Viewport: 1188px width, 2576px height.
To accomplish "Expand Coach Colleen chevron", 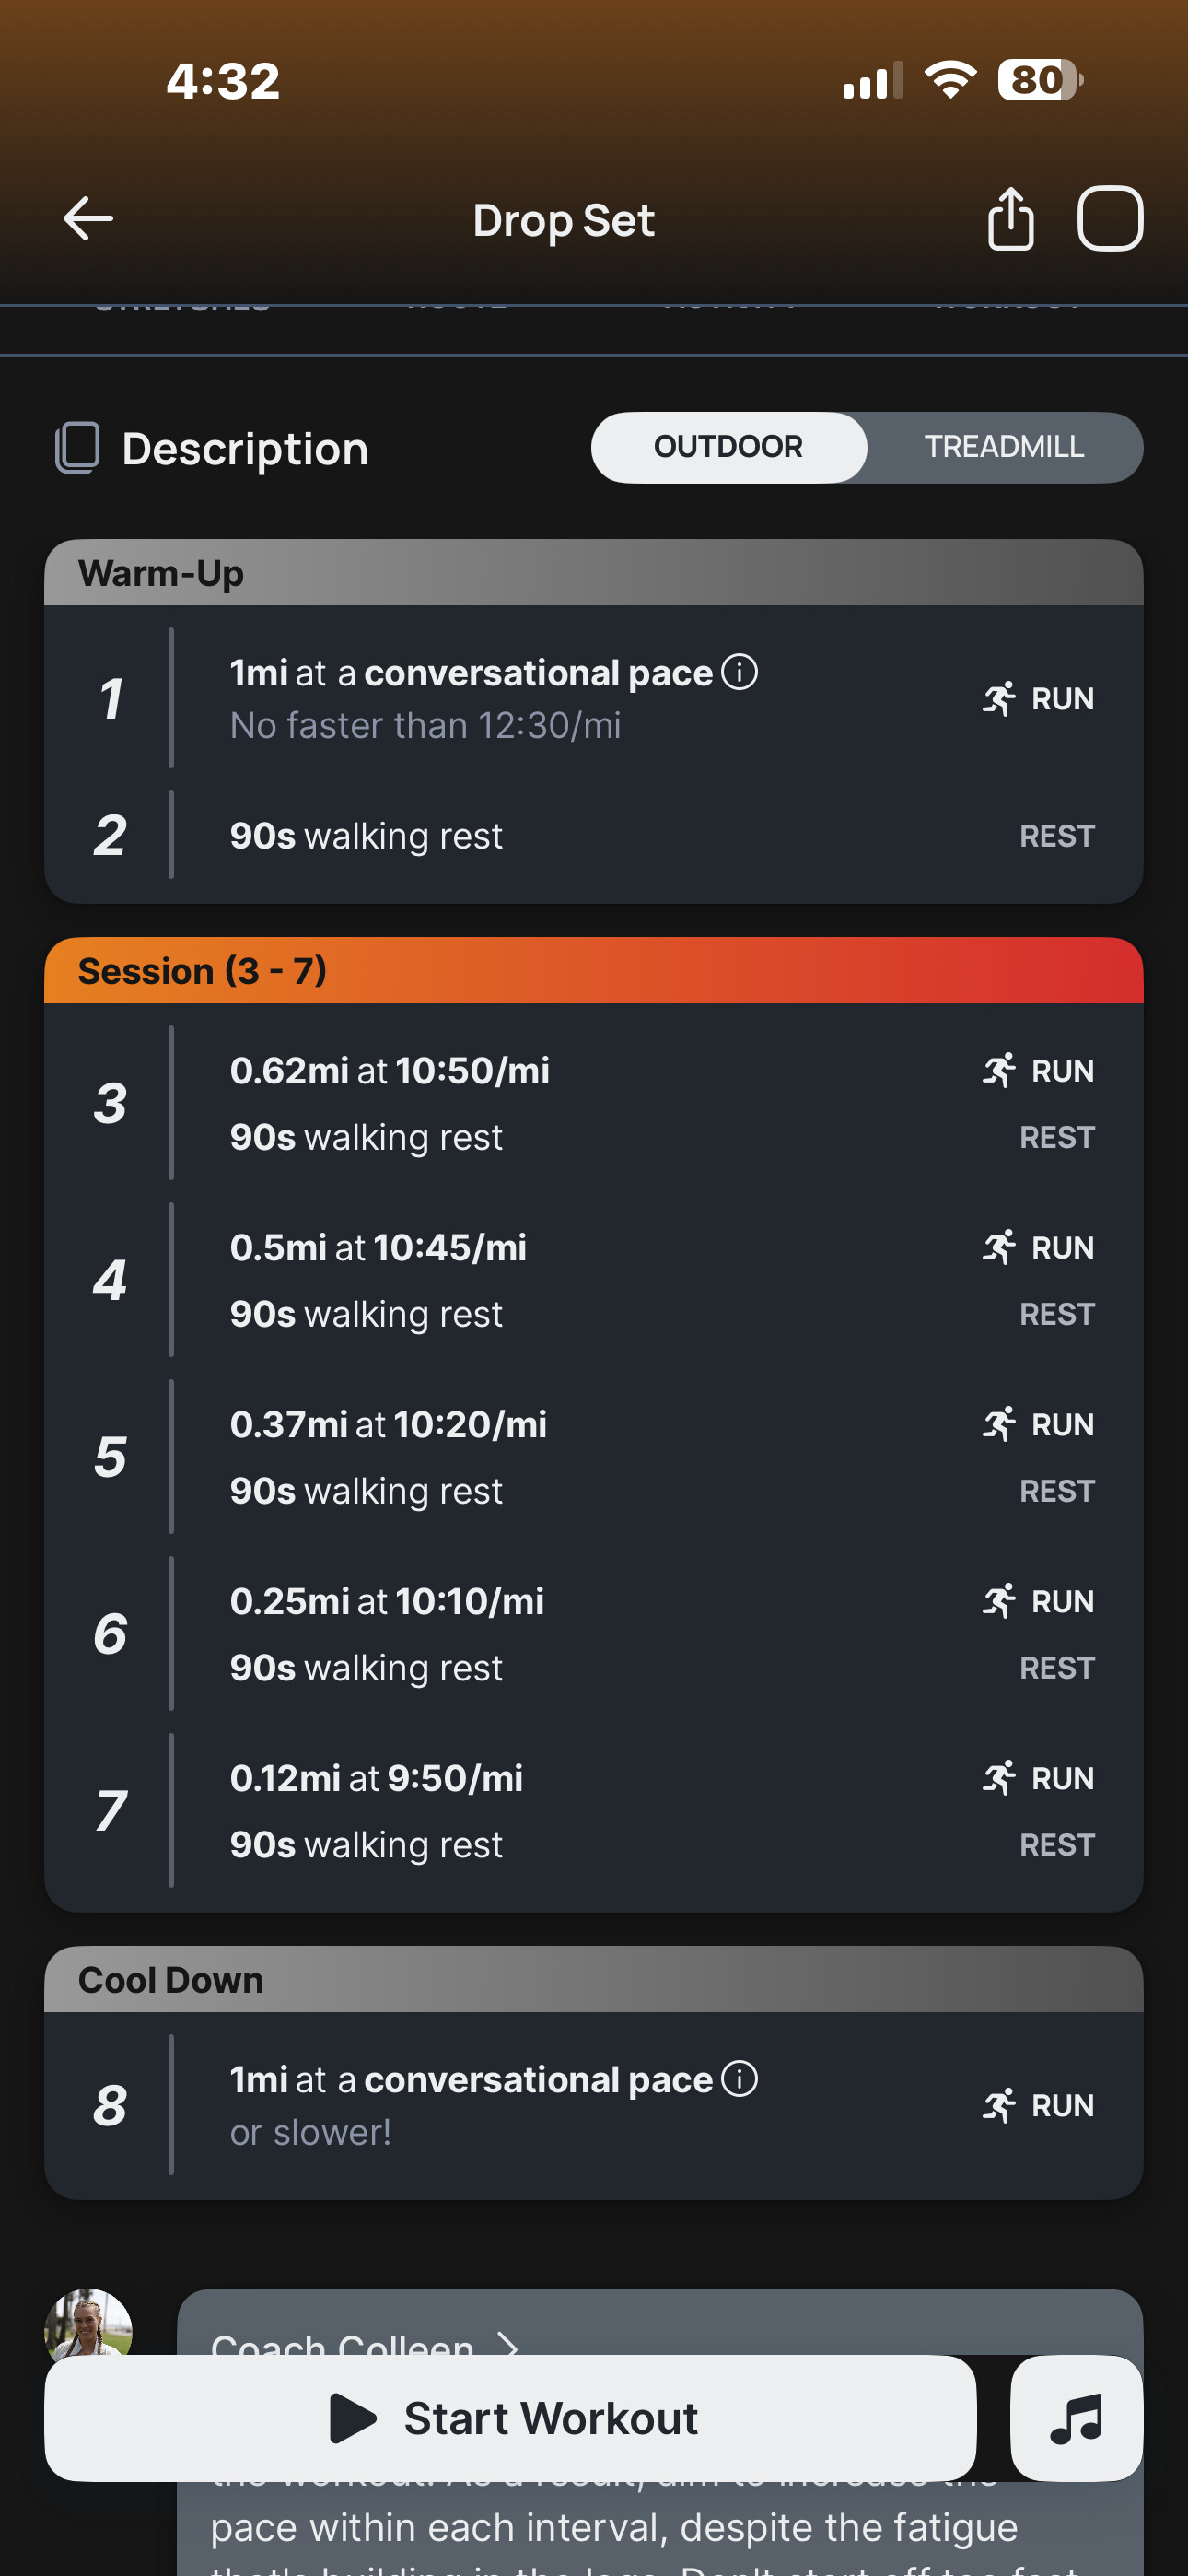I will click(x=509, y=2344).
